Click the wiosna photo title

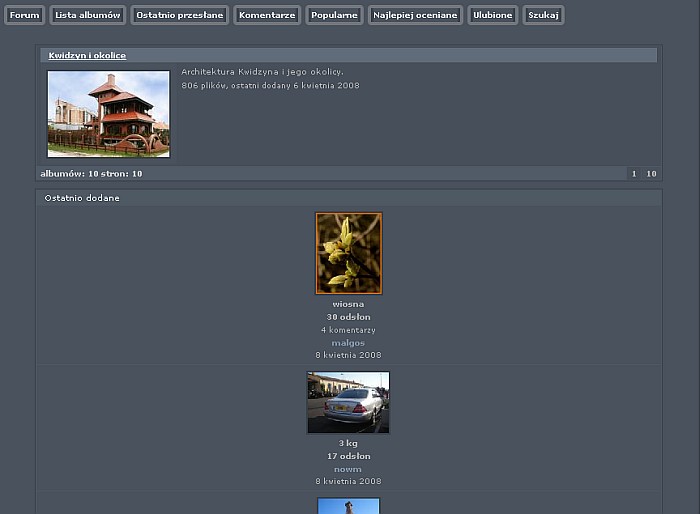tap(348, 304)
